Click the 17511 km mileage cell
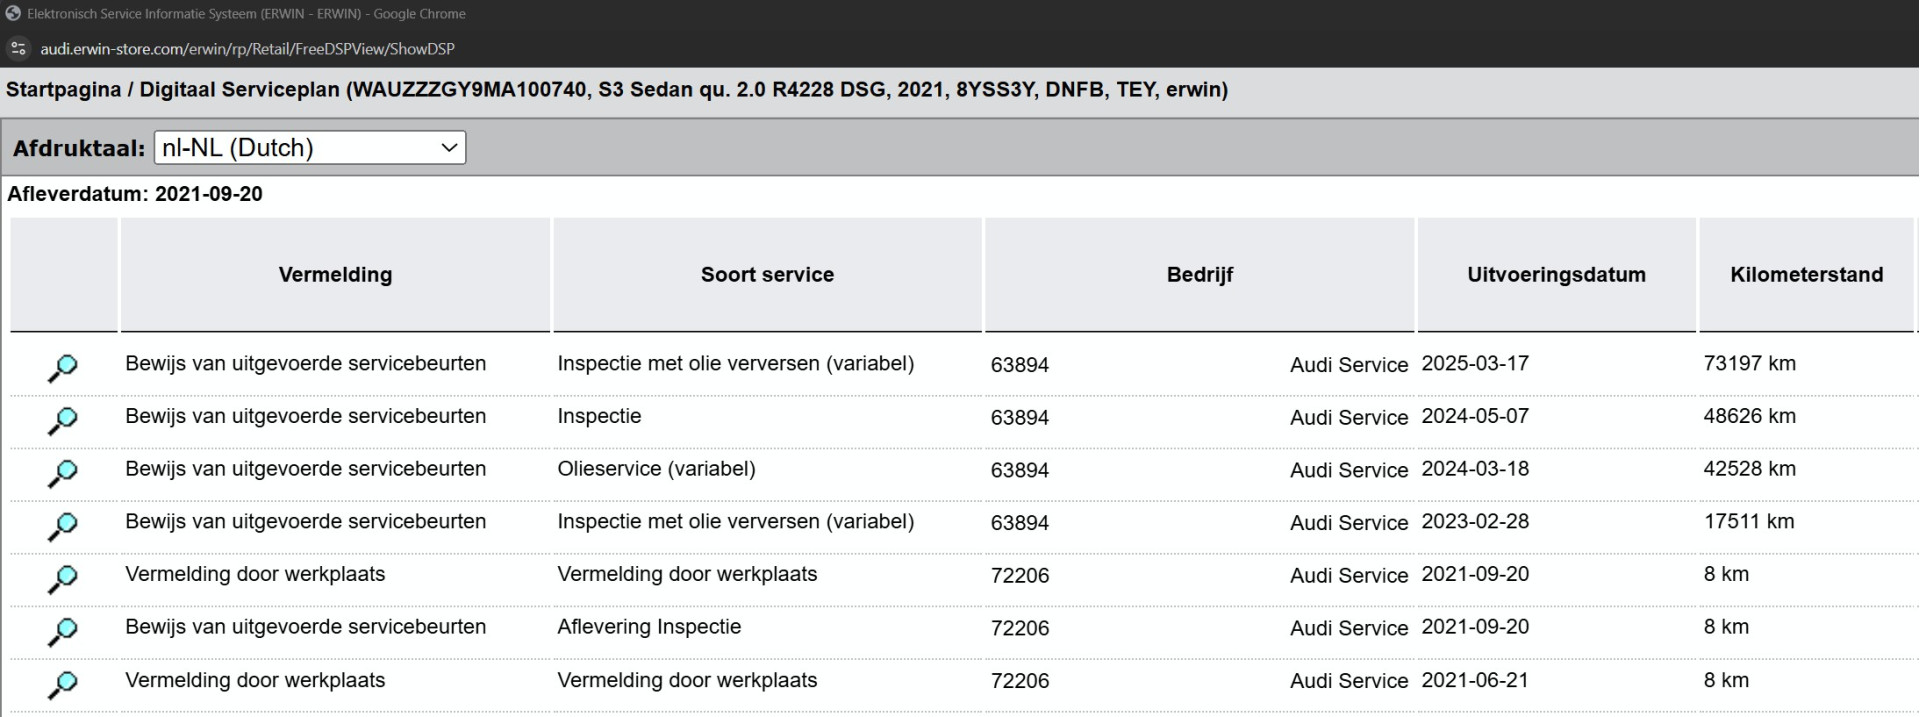 (x=1748, y=522)
